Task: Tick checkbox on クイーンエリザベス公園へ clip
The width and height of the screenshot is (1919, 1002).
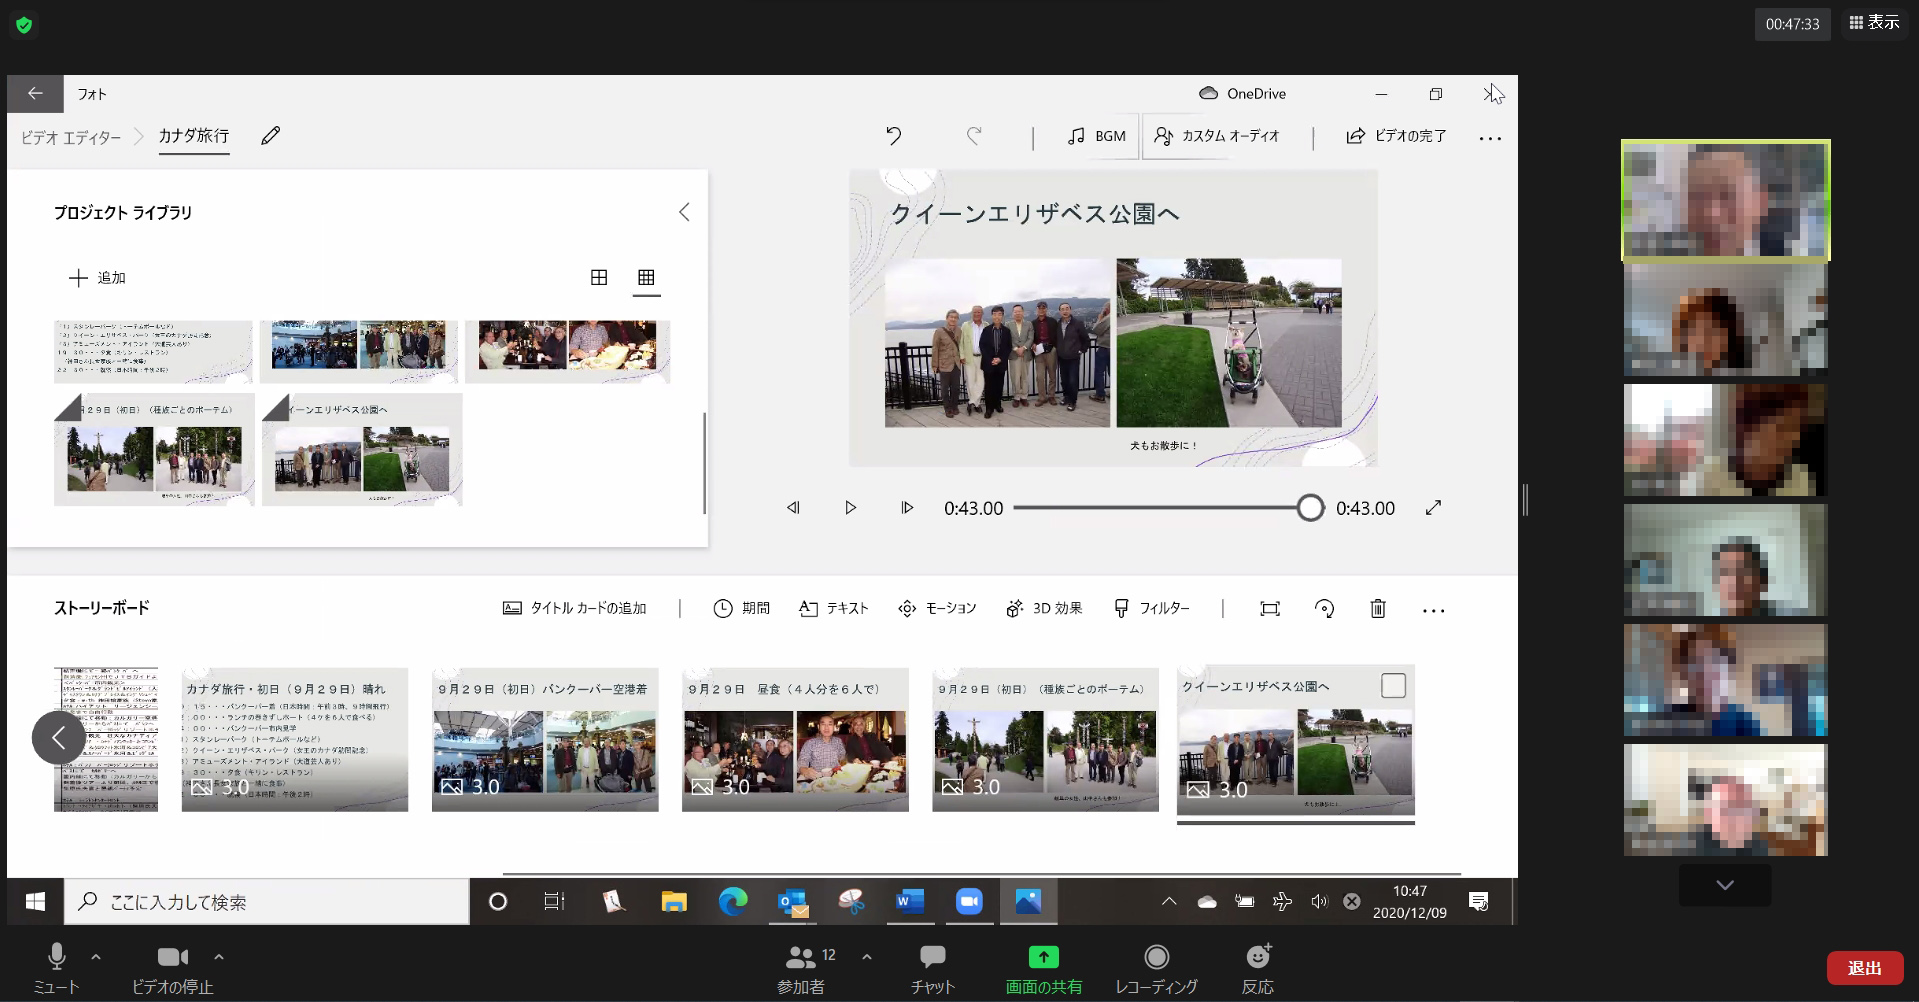Action: 1393,685
